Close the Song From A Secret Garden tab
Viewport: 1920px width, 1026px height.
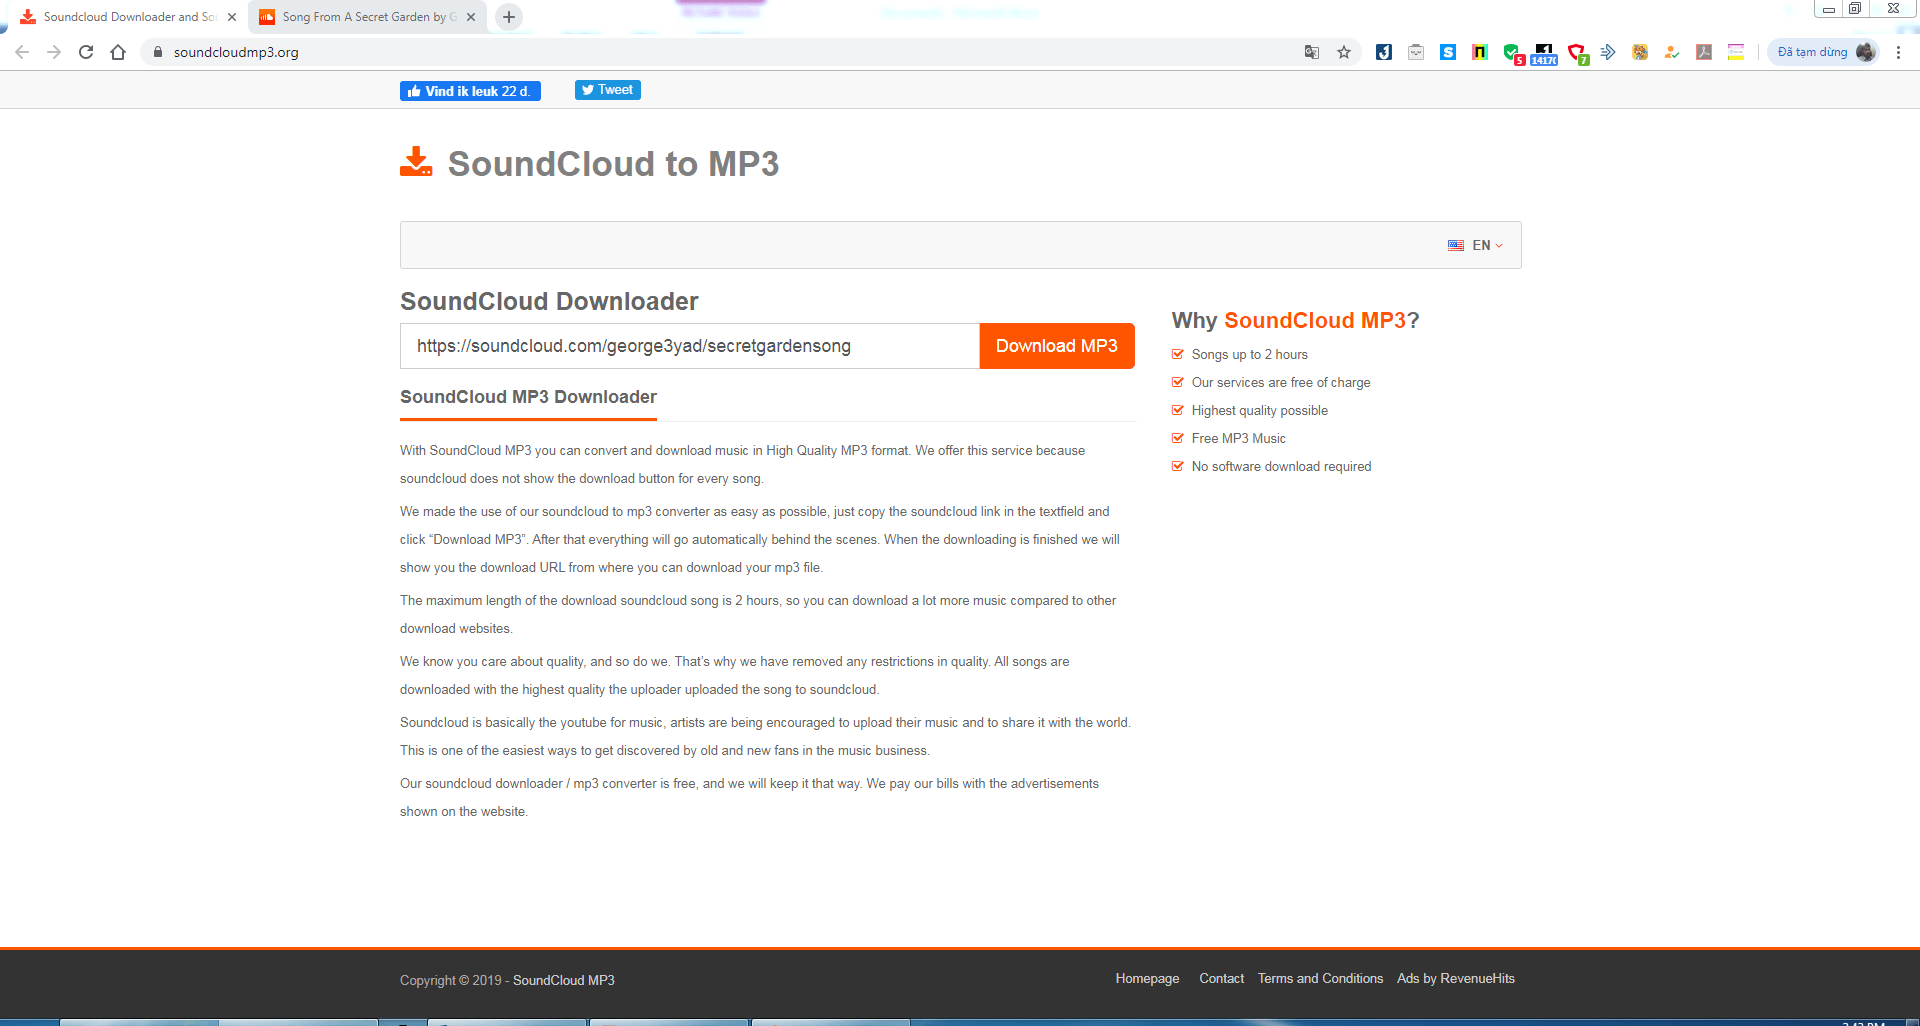471,17
